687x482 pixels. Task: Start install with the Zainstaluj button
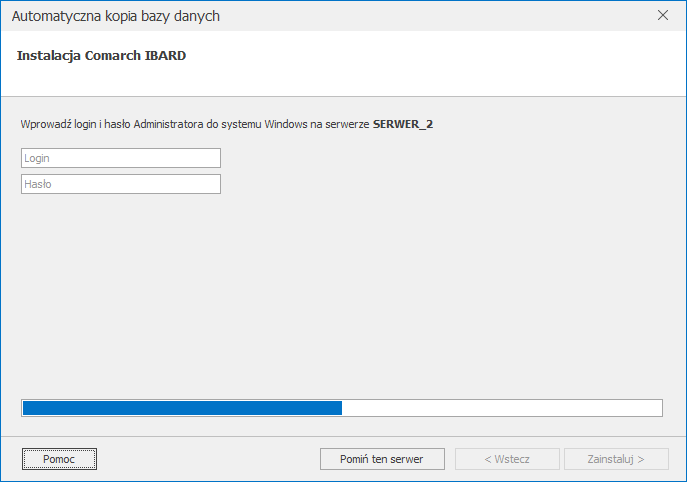pos(616,459)
